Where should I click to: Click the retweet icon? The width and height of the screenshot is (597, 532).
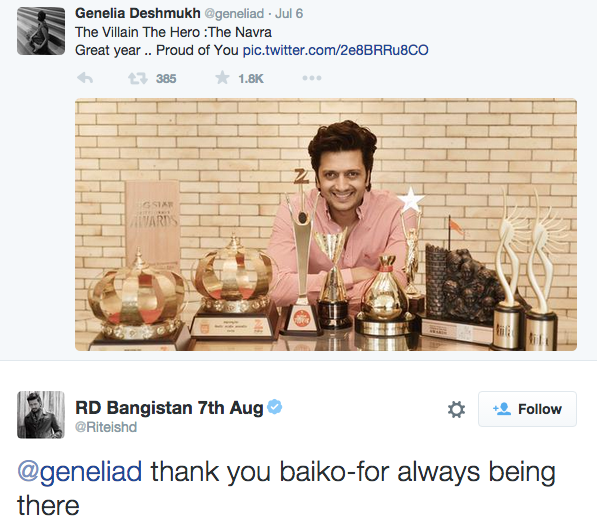[x=137, y=78]
